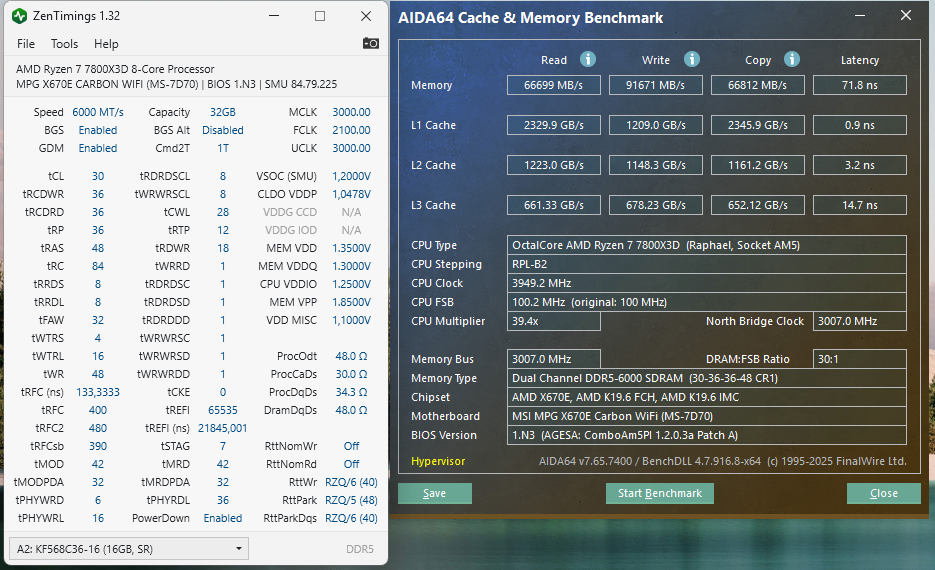This screenshot has width=935, height=570.
Task: Open the Write info icon in AIDA64
Action: [691, 59]
